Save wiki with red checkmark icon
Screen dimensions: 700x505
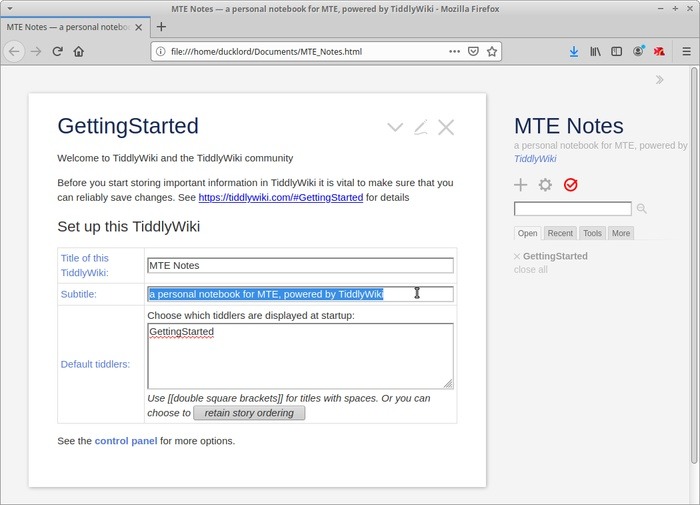[571, 184]
